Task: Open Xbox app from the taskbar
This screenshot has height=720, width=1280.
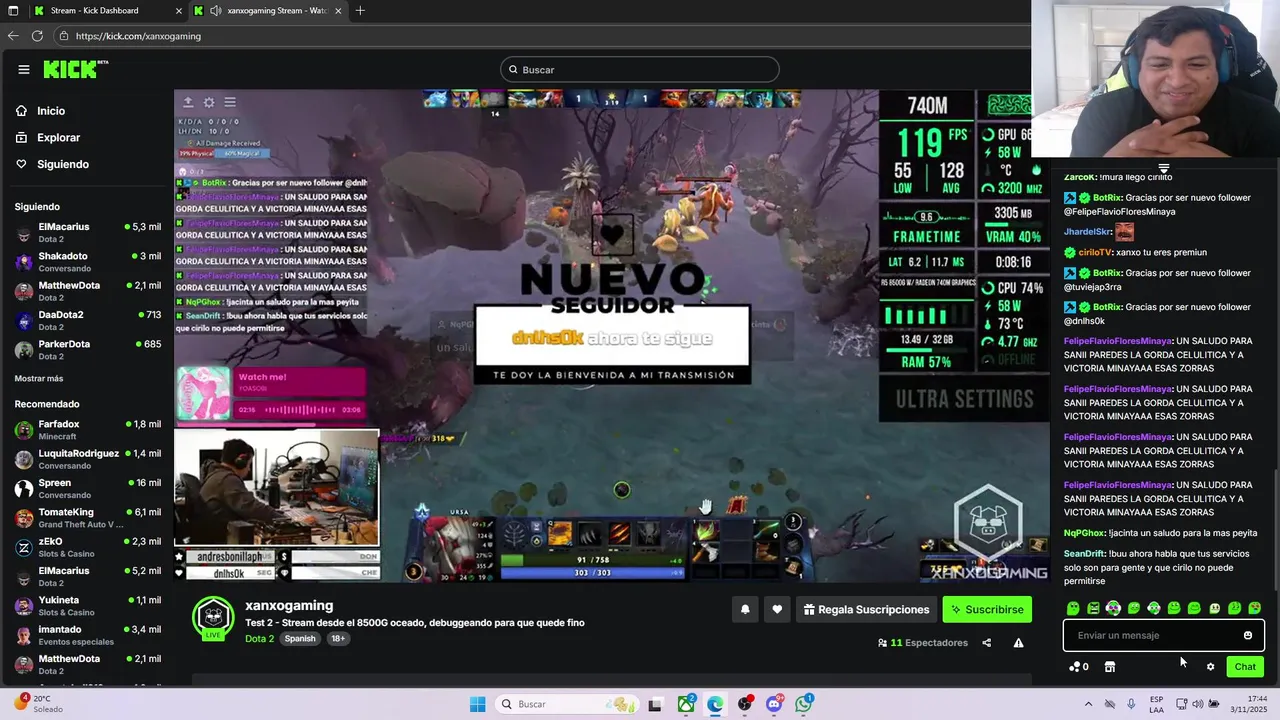Action: tap(686, 704)
